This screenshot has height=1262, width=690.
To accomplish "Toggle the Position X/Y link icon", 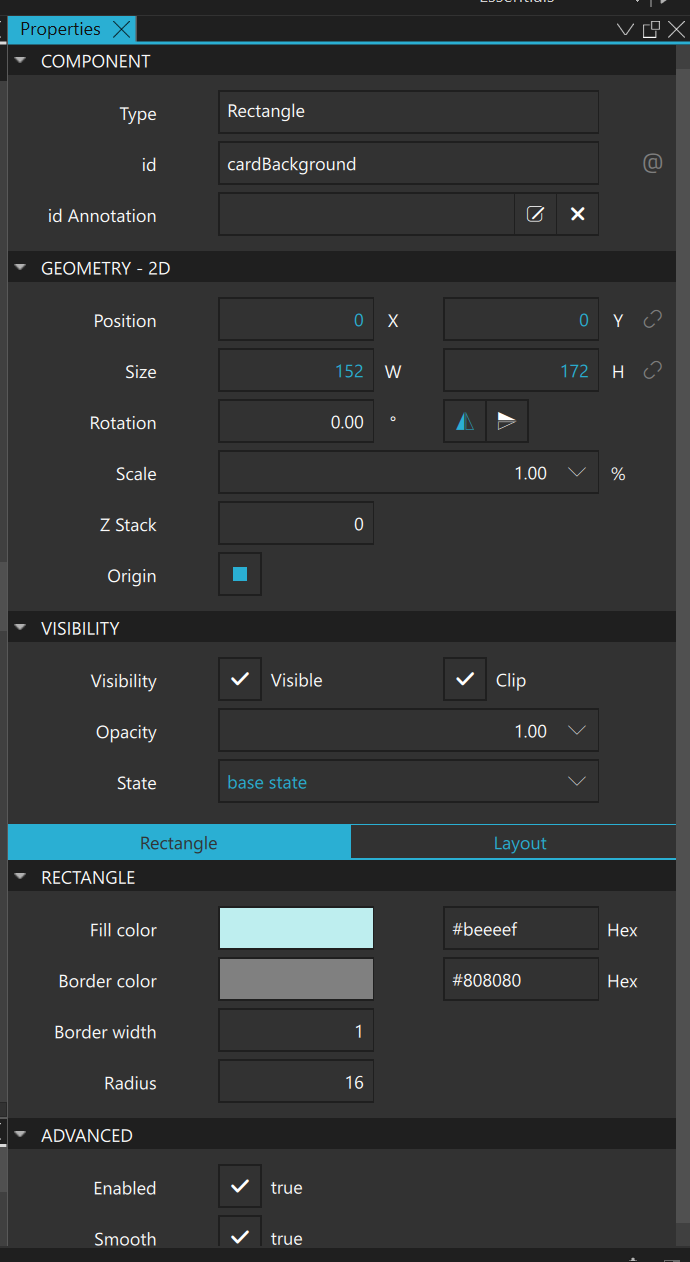I will point(652,320).
